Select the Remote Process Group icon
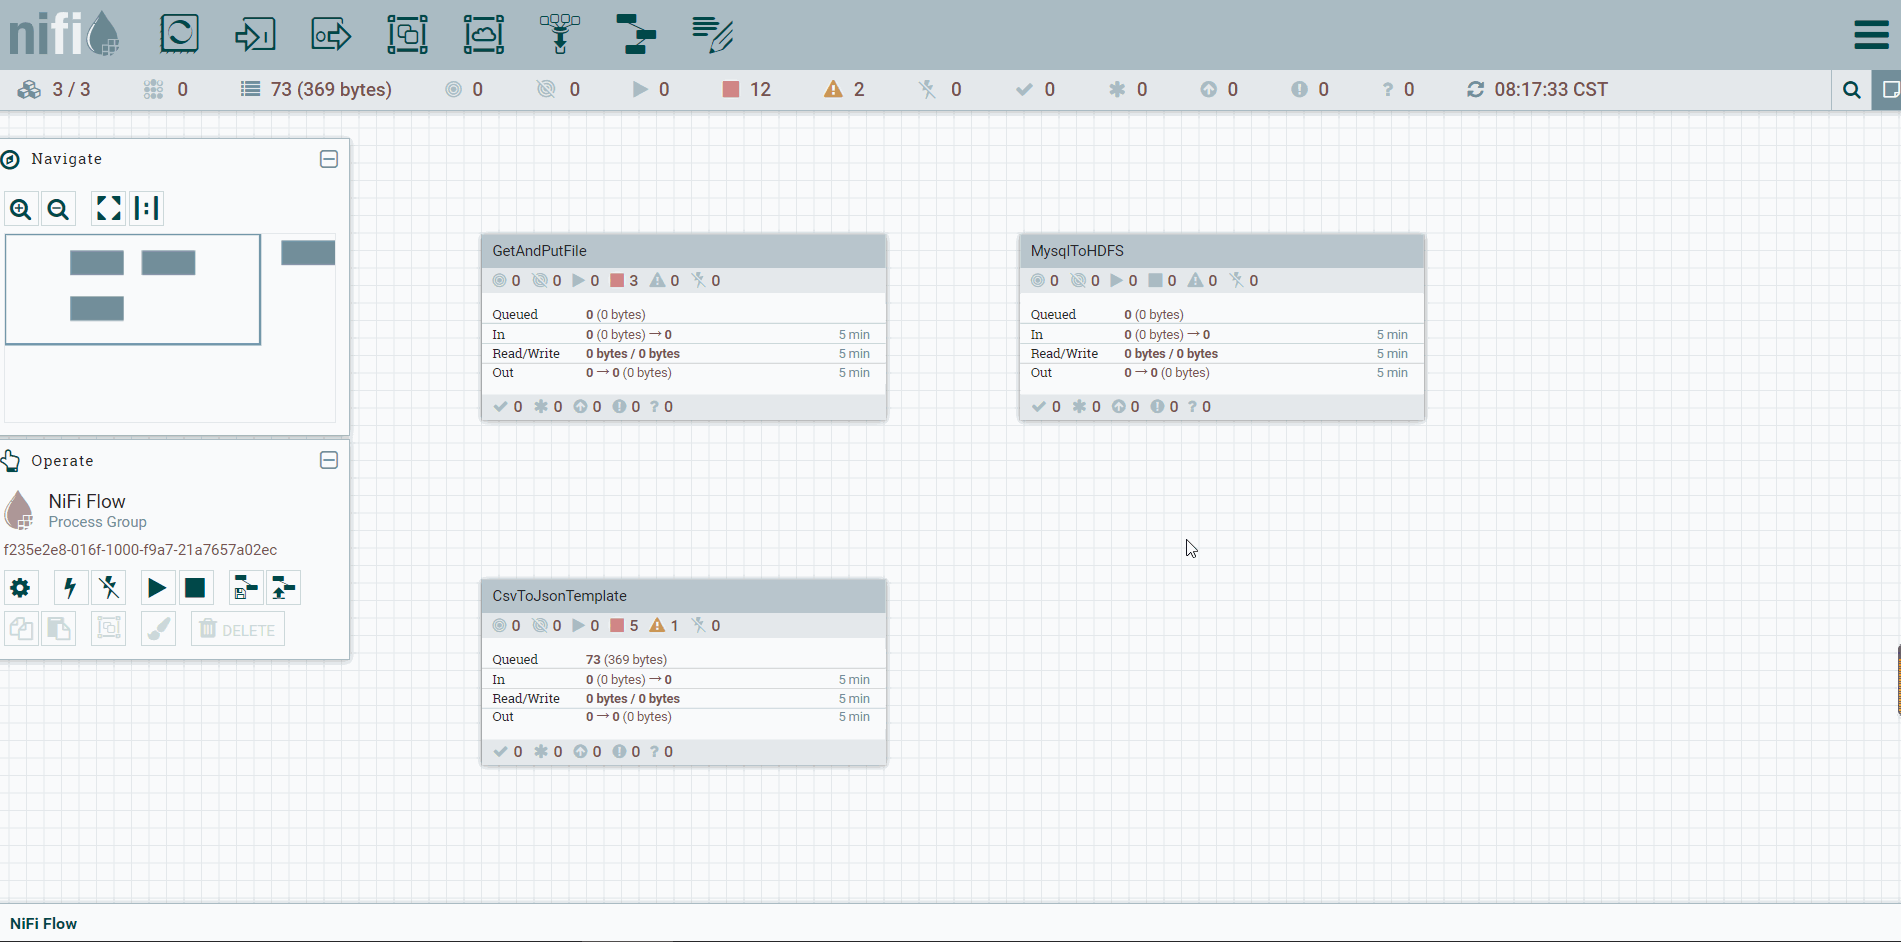 [x=483, y=34]
